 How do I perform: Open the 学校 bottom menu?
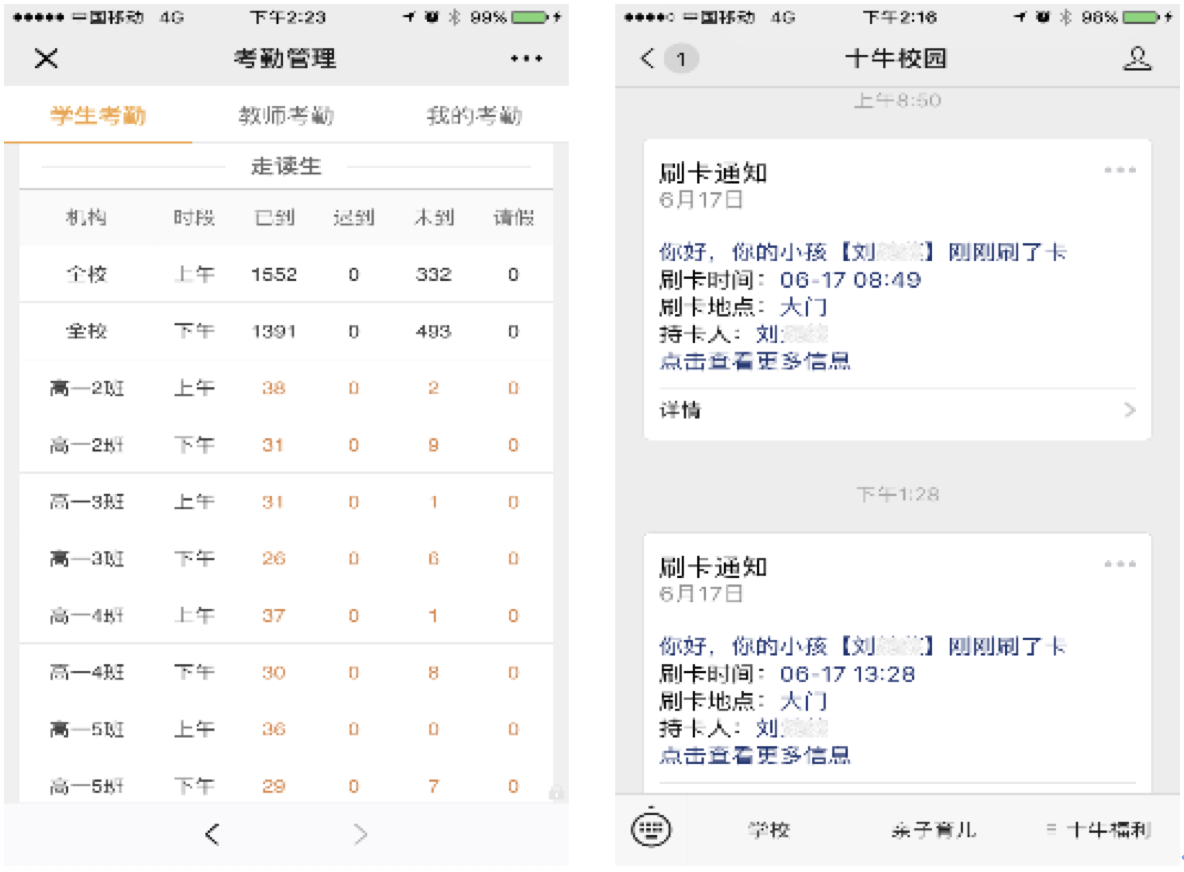pos(769,830)
